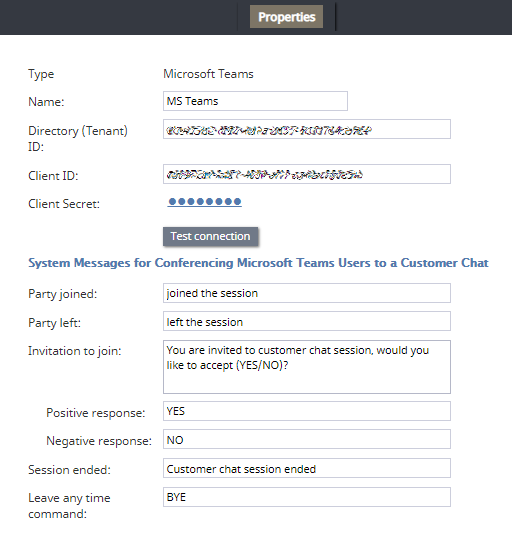Edit the Positive response field with YES
This screenshot has height=548, width=512.
point(307,411)
